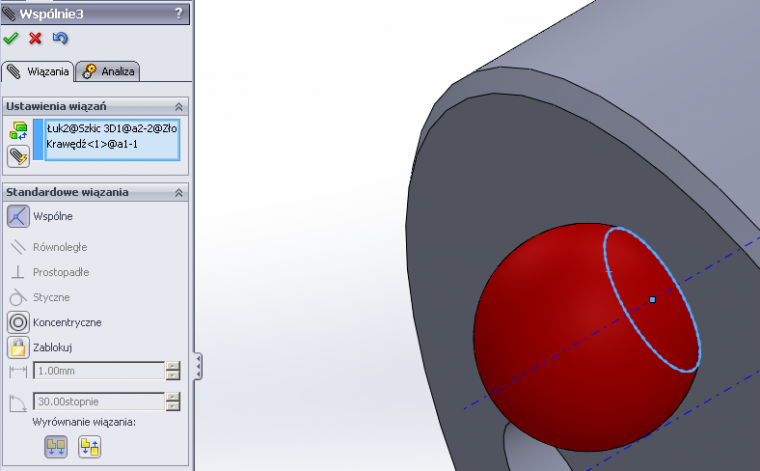Increase the 1.00mm distance with up arrow
760x471 pixels.
pyautogui.click(x=173, y=366)
